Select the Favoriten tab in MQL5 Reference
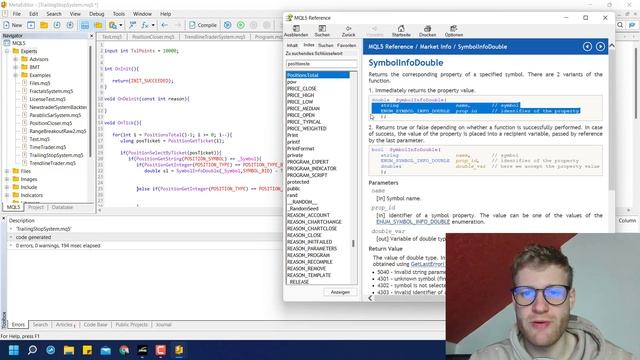 click(346, 45)
